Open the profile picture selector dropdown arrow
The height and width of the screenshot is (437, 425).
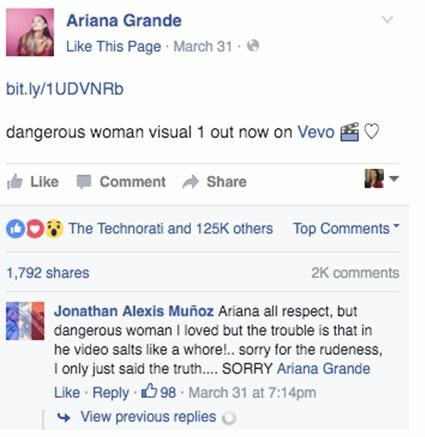394,179
